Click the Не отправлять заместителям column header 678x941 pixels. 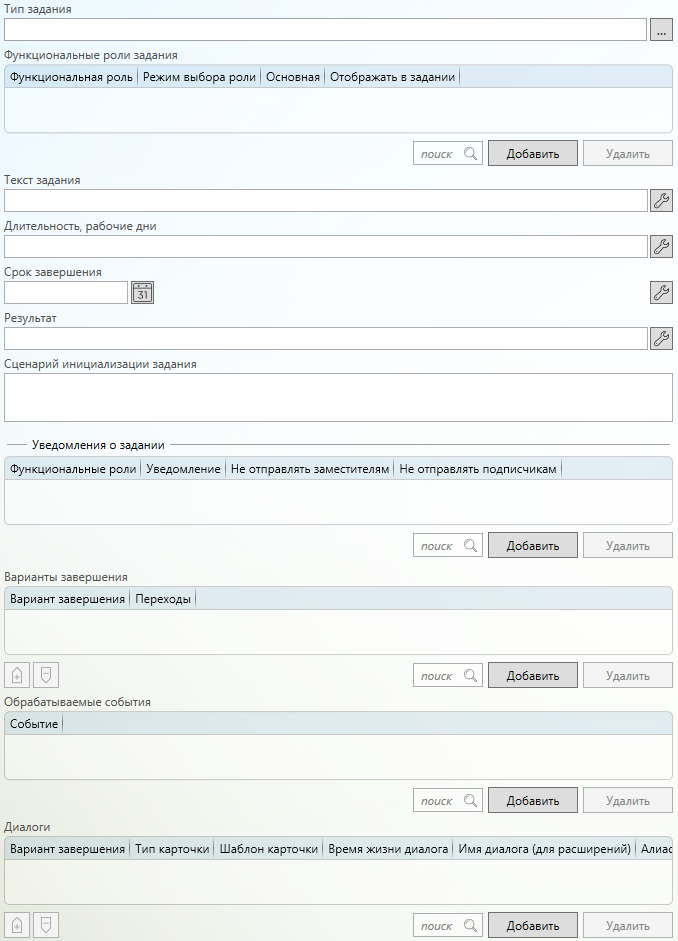click(x=309, y=468)
